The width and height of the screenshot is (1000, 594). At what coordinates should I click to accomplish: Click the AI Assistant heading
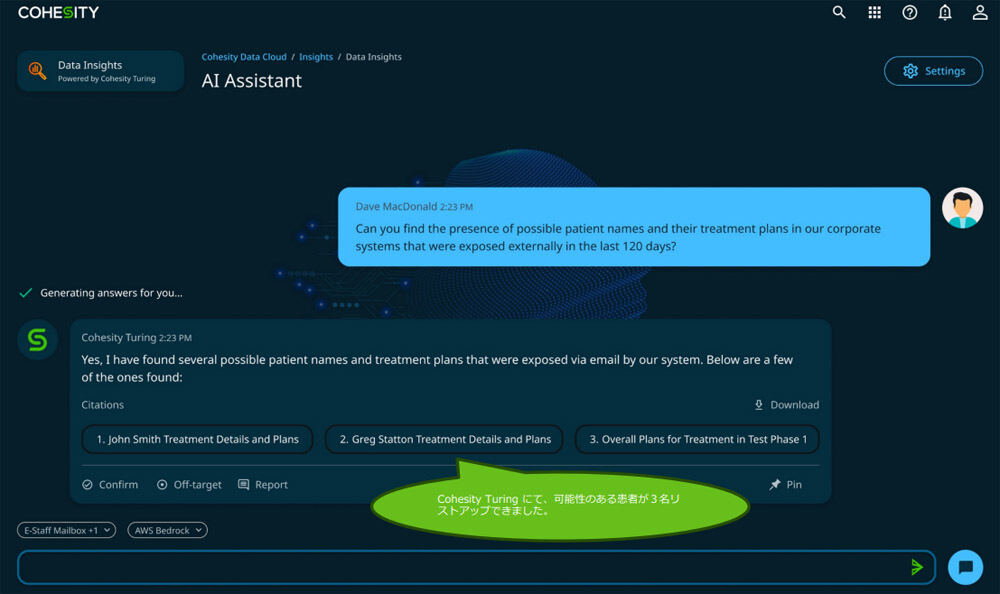(x=252, y=81)
